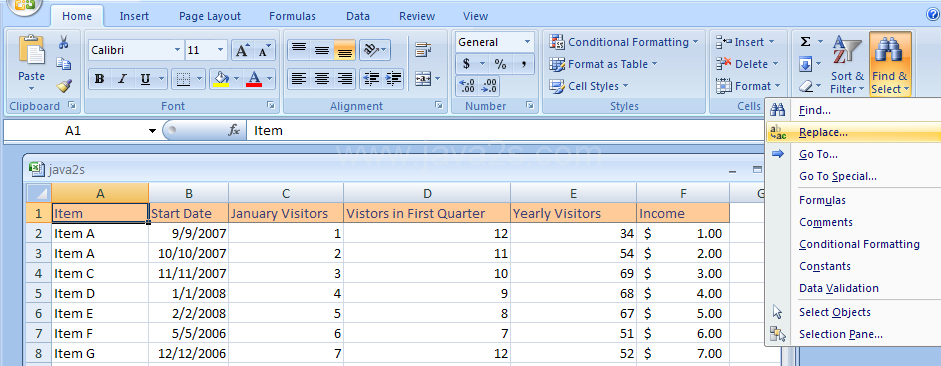
Task: Apply comma style
Action: 523,64
